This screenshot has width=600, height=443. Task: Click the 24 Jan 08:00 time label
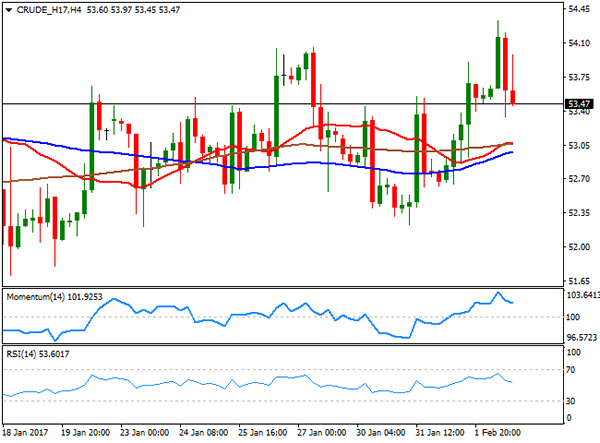[204, 433]
